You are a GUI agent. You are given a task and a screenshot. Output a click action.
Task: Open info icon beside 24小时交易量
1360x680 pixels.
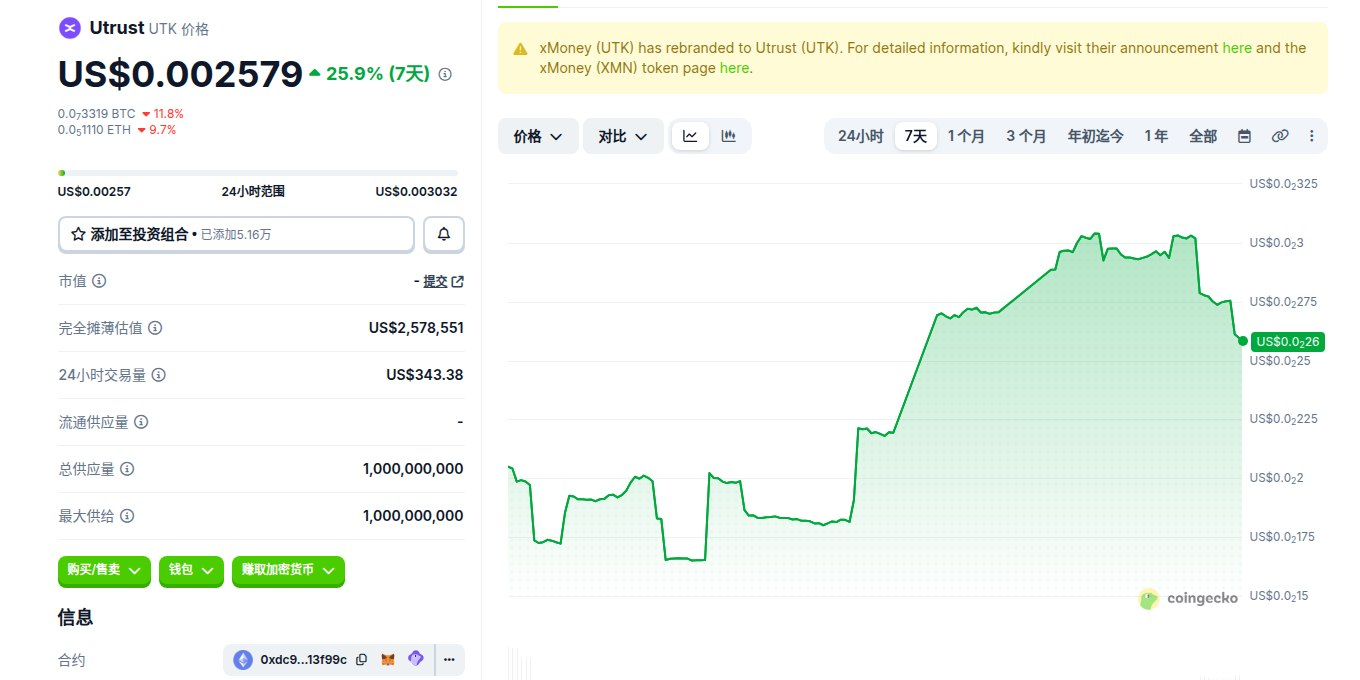pos(158,375)
